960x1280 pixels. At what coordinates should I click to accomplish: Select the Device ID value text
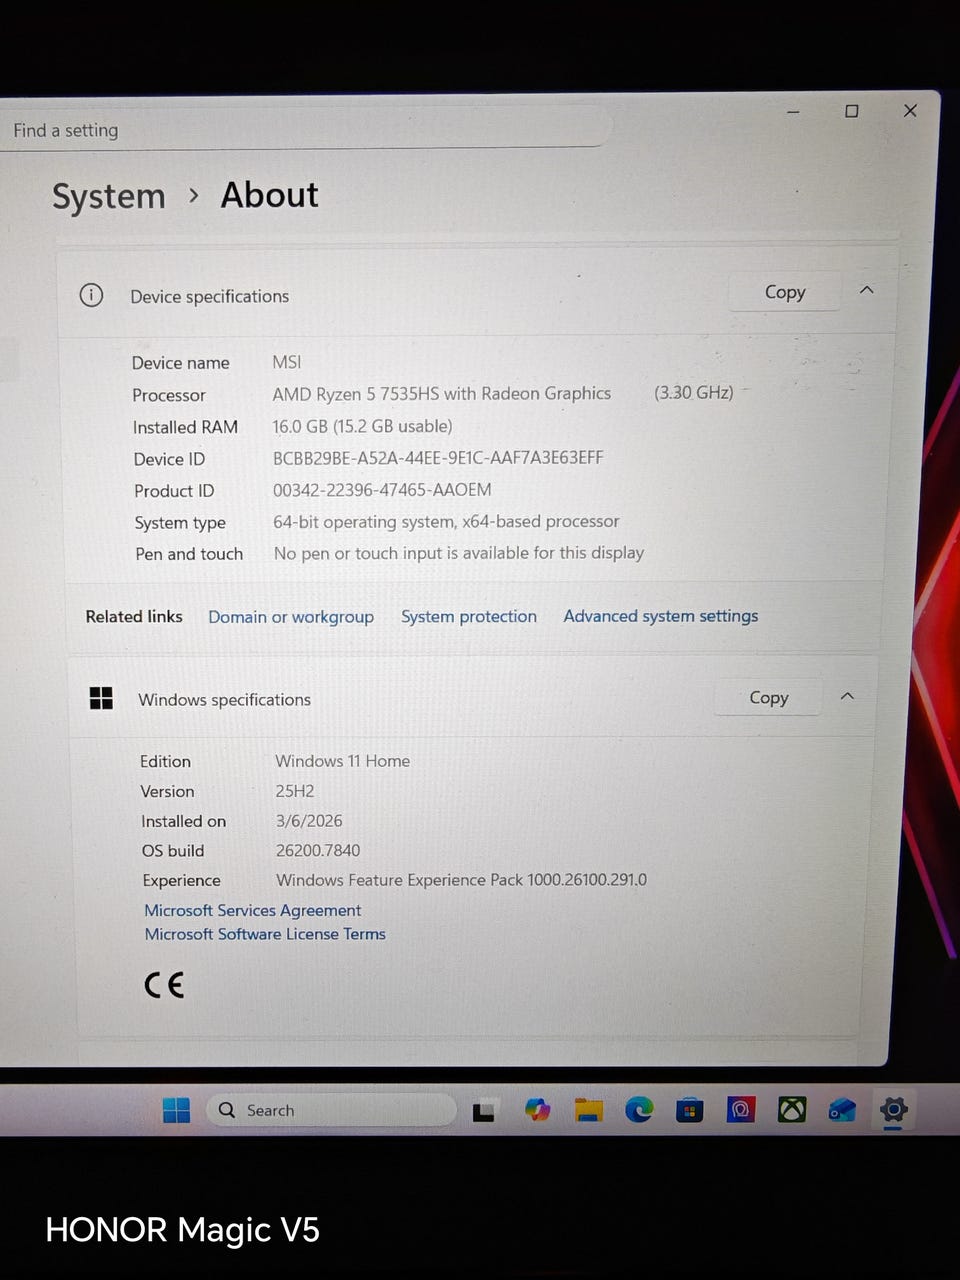click(x=438, y=458)
